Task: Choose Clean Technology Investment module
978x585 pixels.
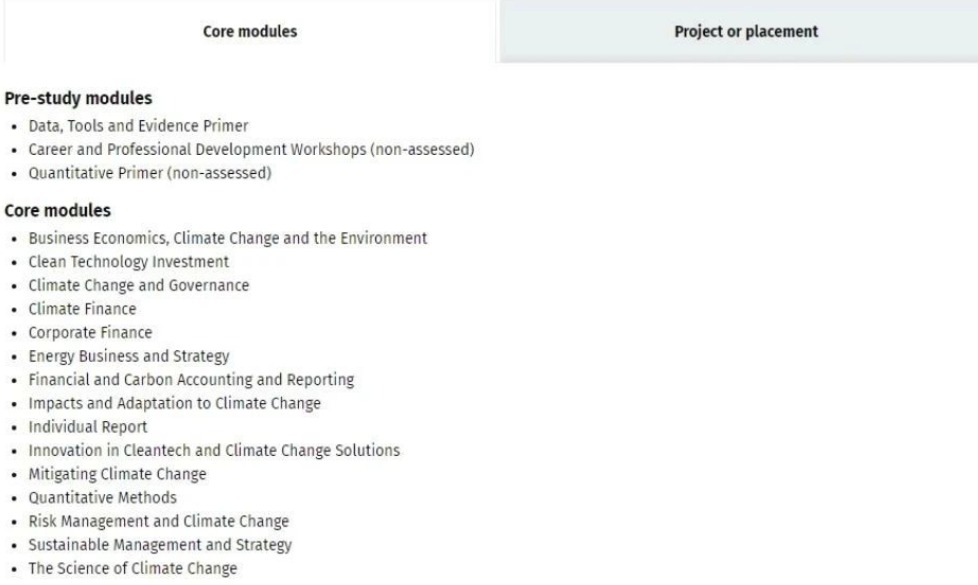Action: pyautogui.click(x=128, y=262)
